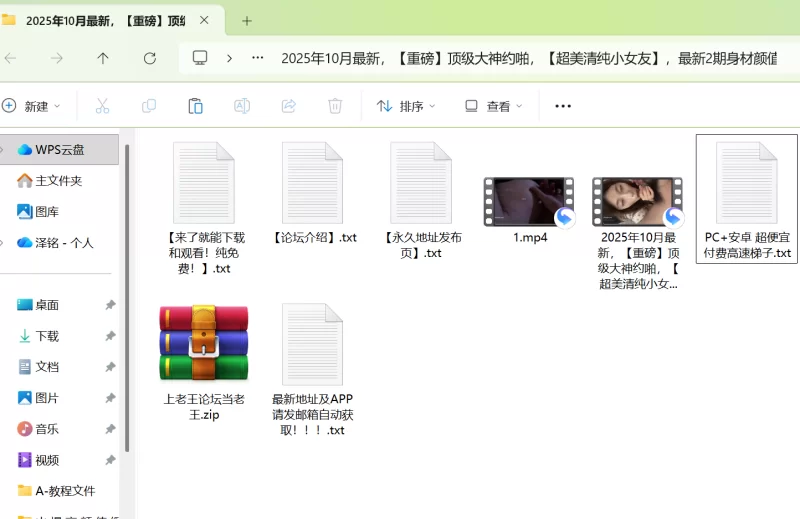Screen dimensions: 800x519
Task: Click the Rename icon in toolbar
Action: [242, 106]
